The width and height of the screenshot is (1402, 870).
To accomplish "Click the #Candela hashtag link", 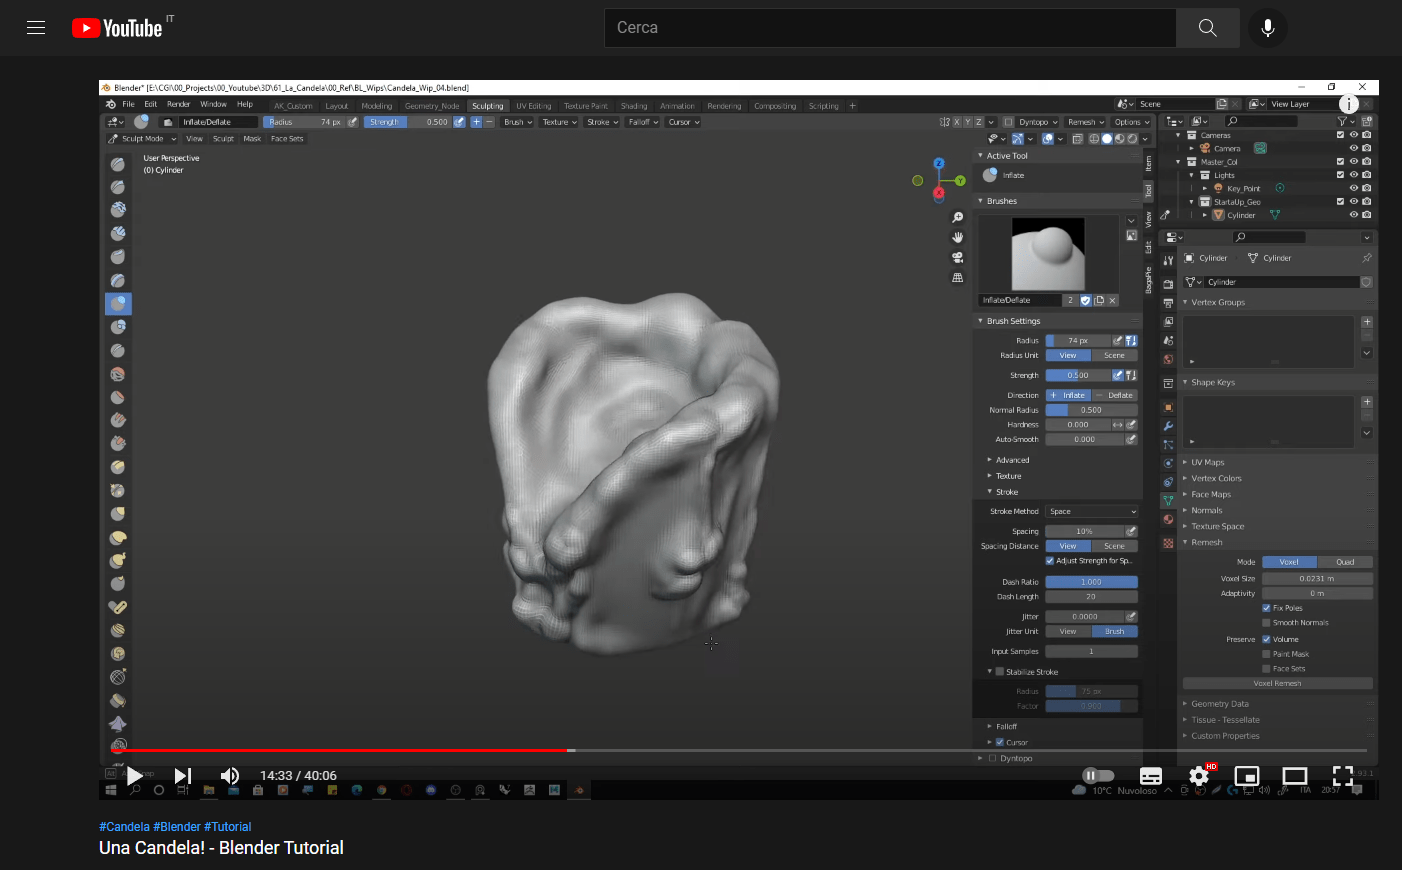I will click(124, 827).
